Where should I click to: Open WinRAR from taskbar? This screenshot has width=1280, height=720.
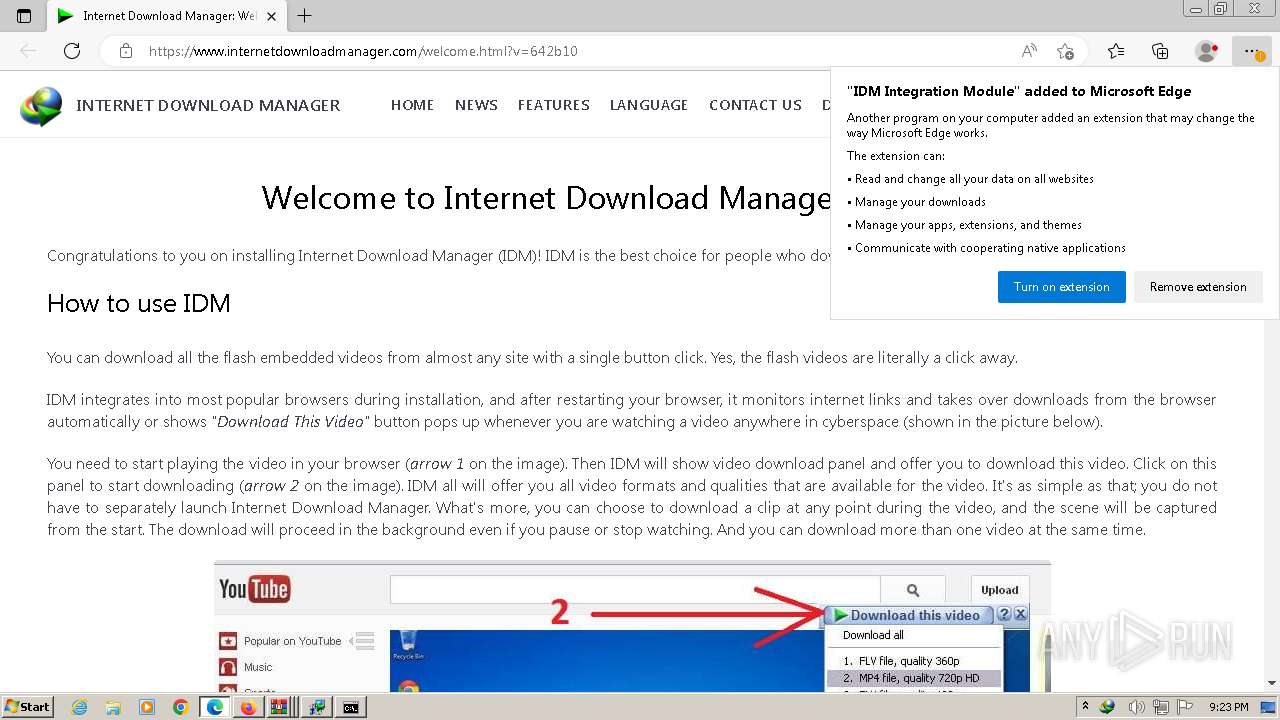pyautogui.click(x=279, y=707)
